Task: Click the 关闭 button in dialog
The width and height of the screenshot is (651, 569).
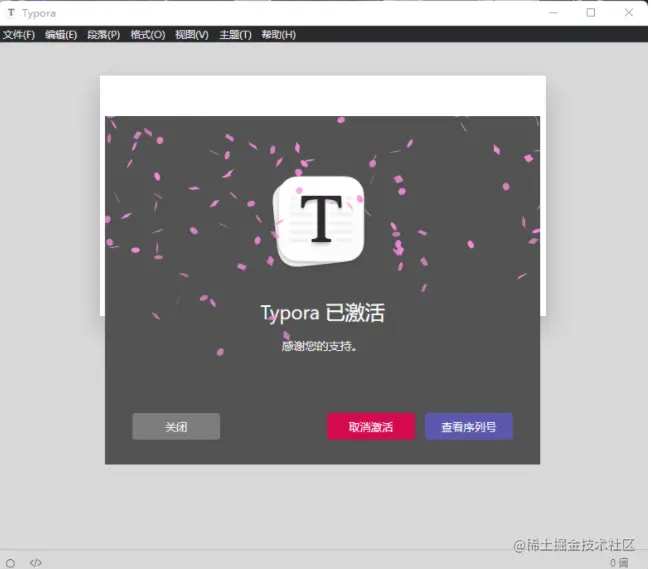Action: click(x=176, y=427)
